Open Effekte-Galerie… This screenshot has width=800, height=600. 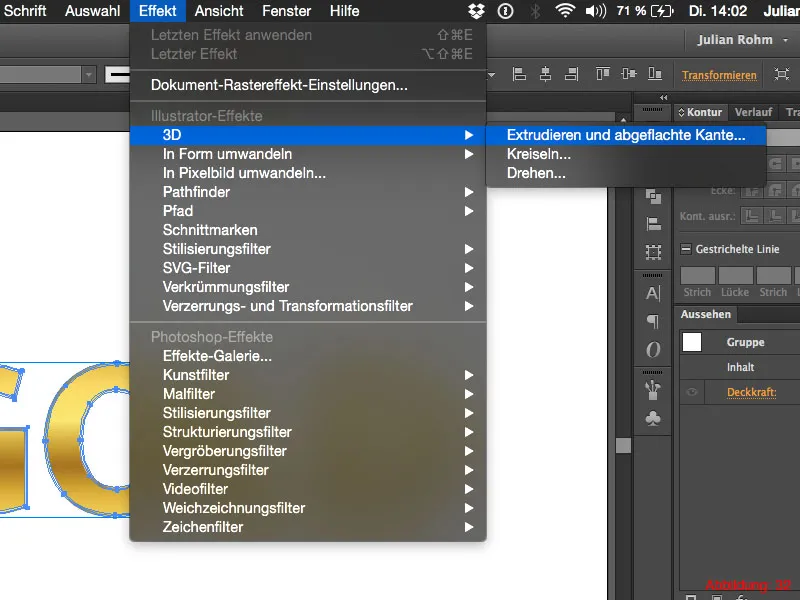click(x=308, y=356)
